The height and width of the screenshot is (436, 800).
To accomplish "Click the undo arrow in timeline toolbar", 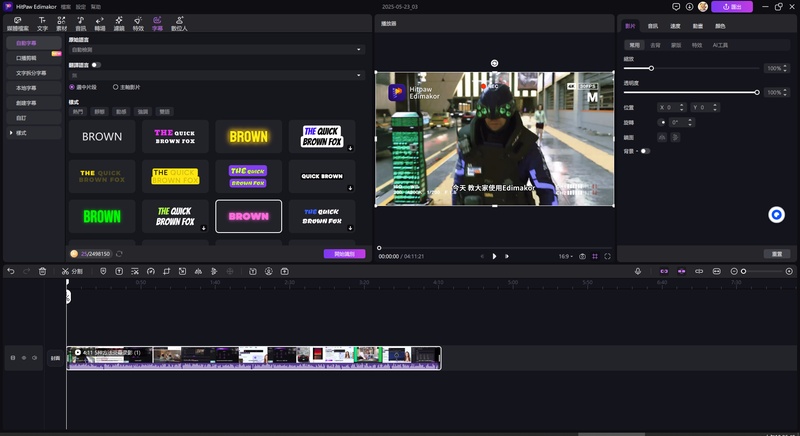I will pos(11,271).
